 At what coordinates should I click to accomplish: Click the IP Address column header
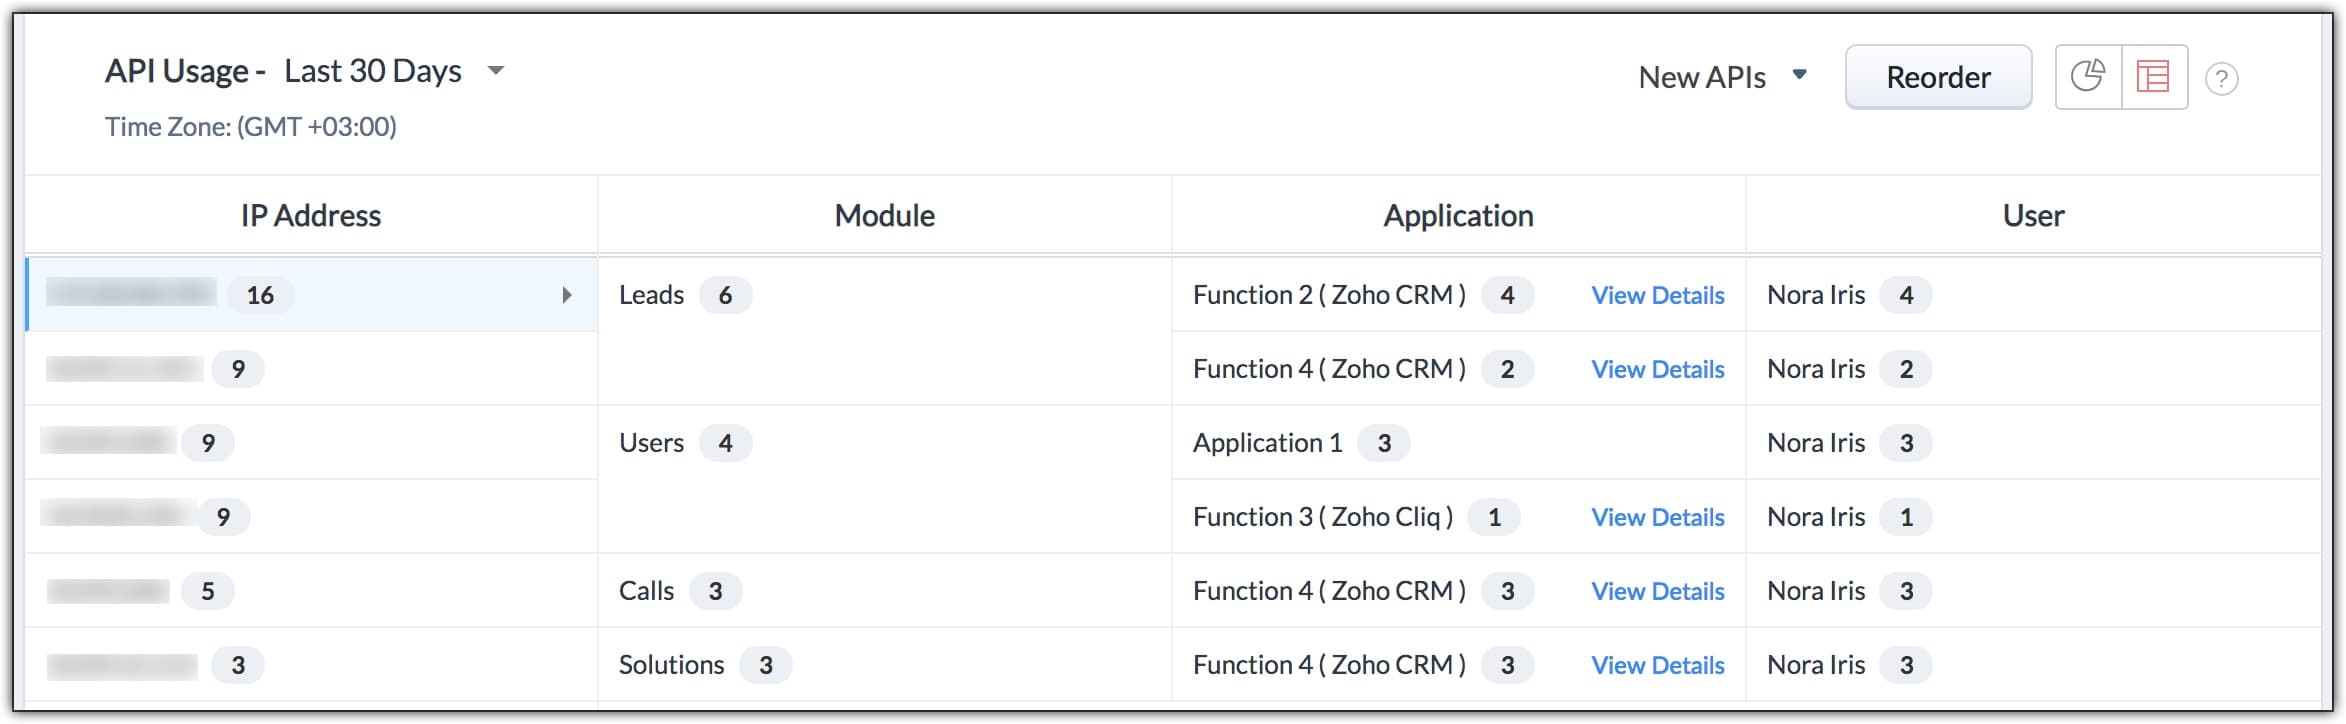(x=311, y=216)
